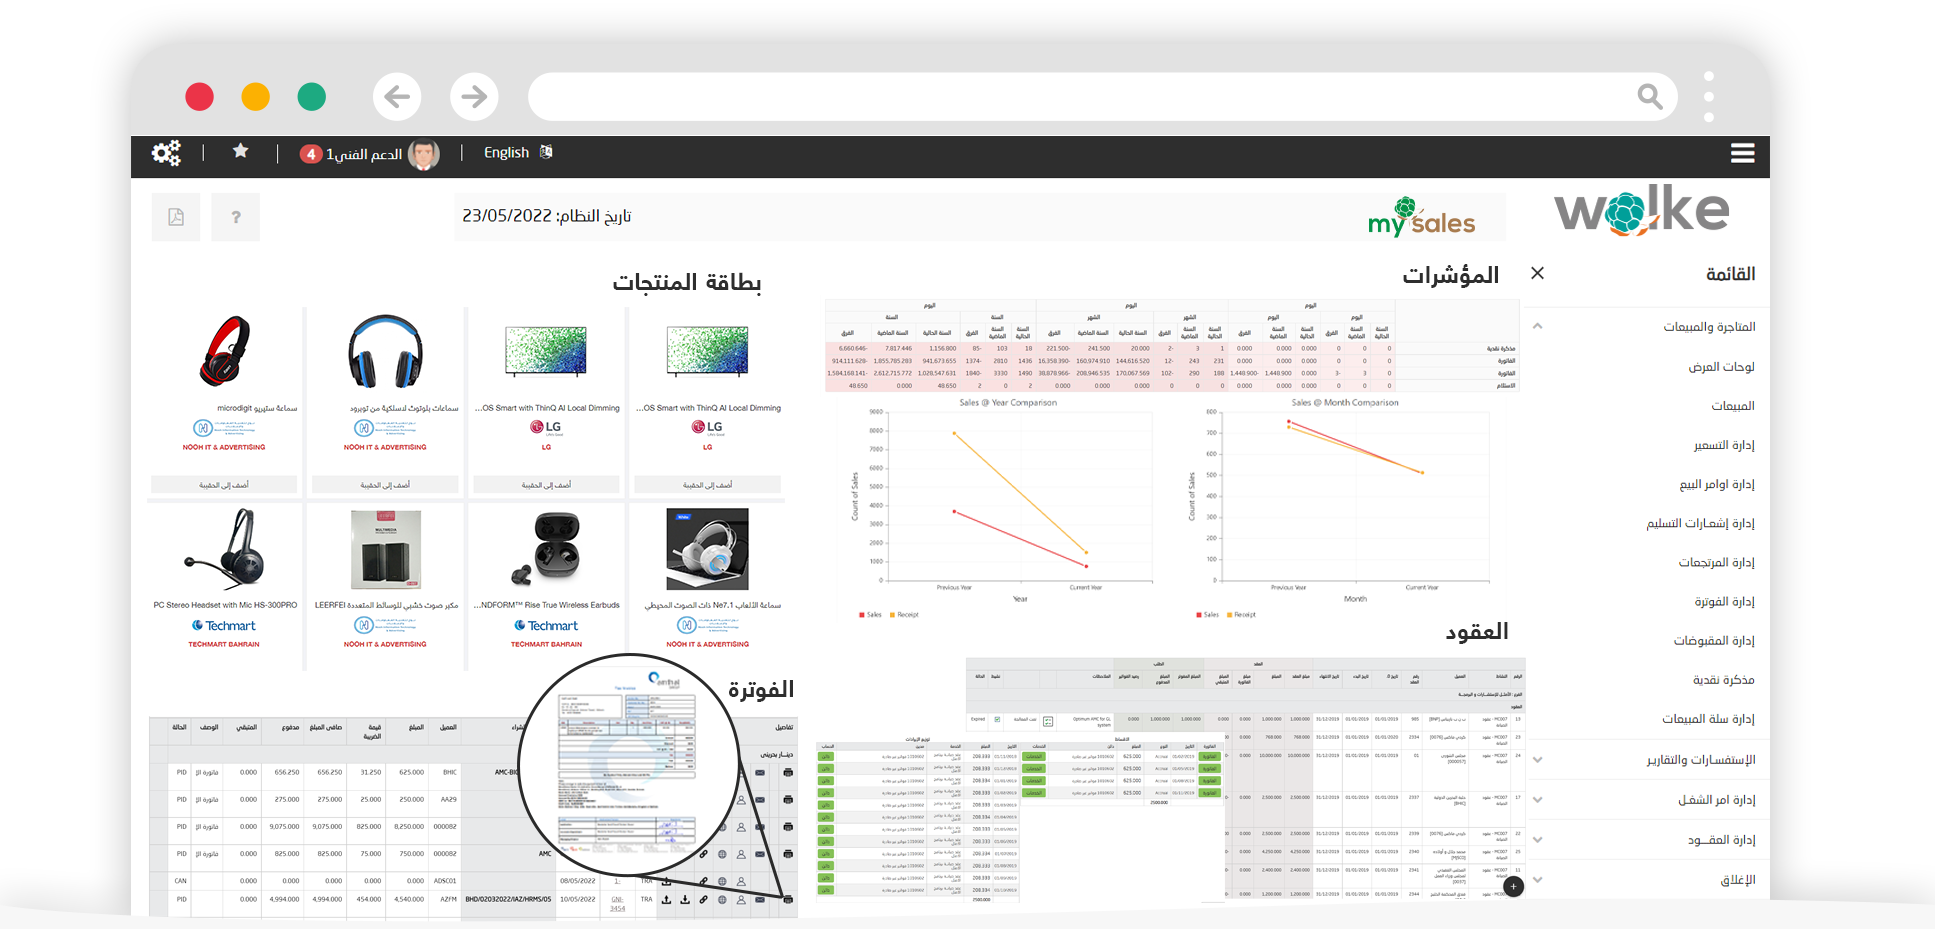This screenshot has width=1935, height=929.
Task: Select لوحات العرض from the side menu
Action: (1721, 366)
